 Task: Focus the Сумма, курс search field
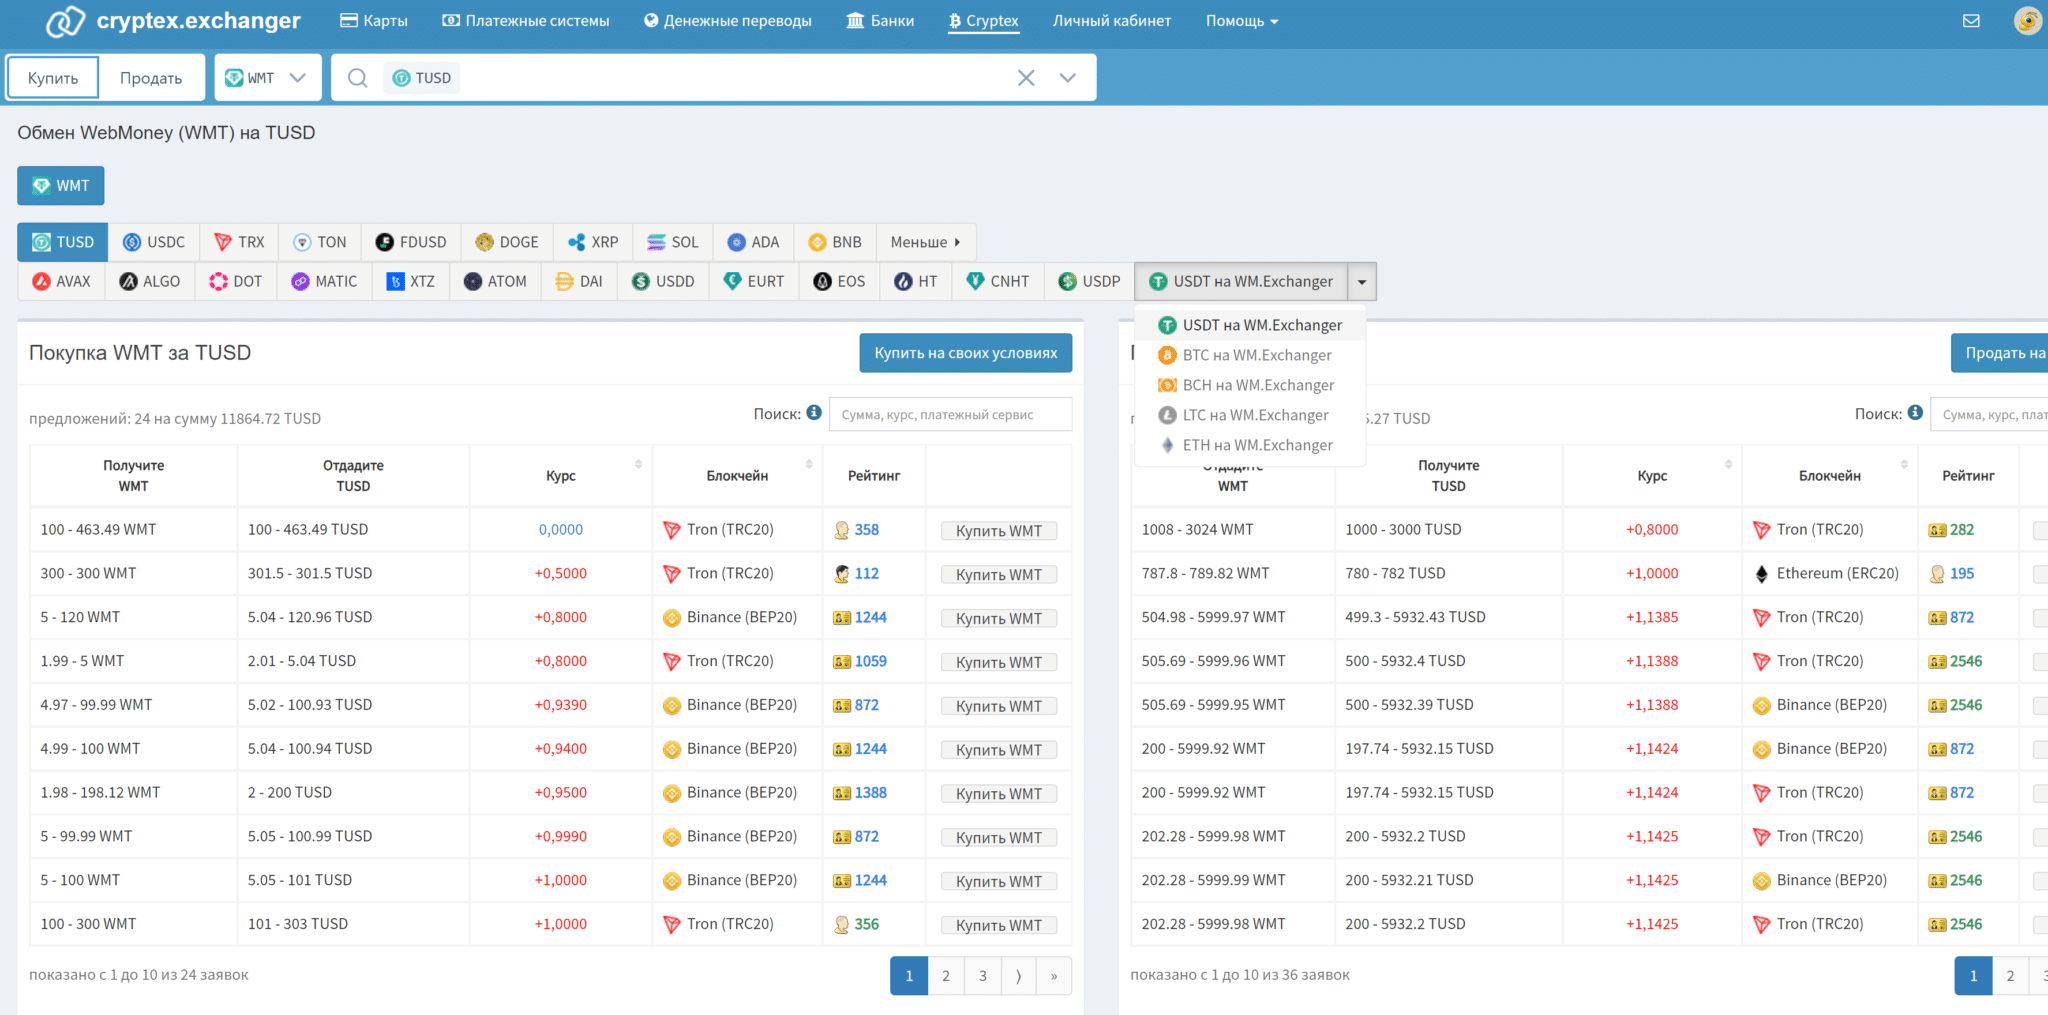coord(950,415)
